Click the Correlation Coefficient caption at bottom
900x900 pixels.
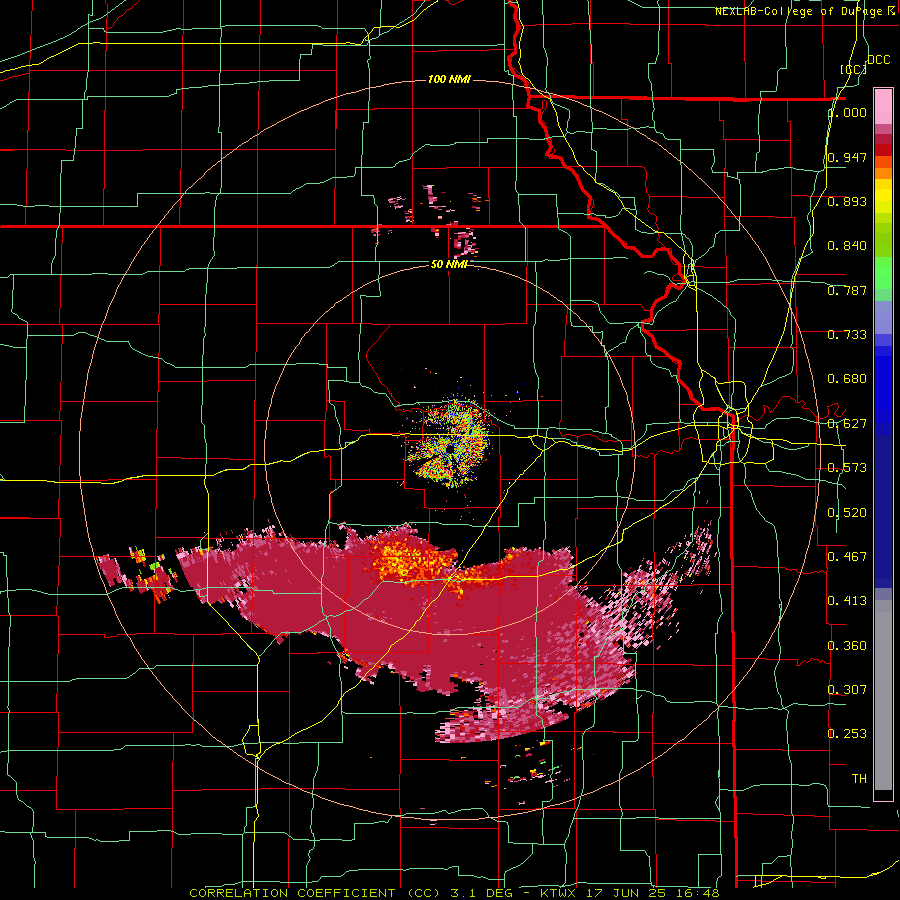click(x=453, y=893)
